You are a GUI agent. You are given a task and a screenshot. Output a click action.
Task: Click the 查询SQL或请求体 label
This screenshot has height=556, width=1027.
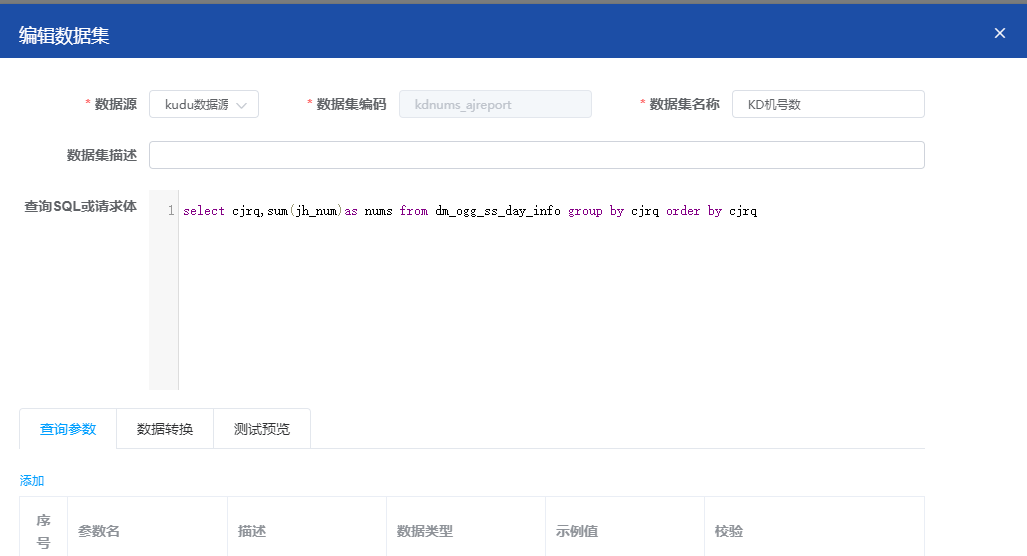[x=80, y=207]
